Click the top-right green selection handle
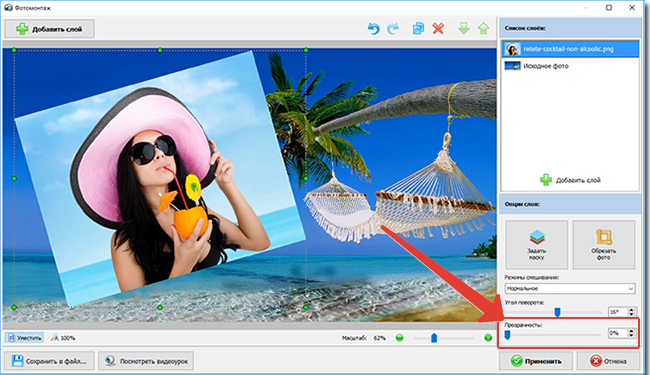 click(306, 50)
